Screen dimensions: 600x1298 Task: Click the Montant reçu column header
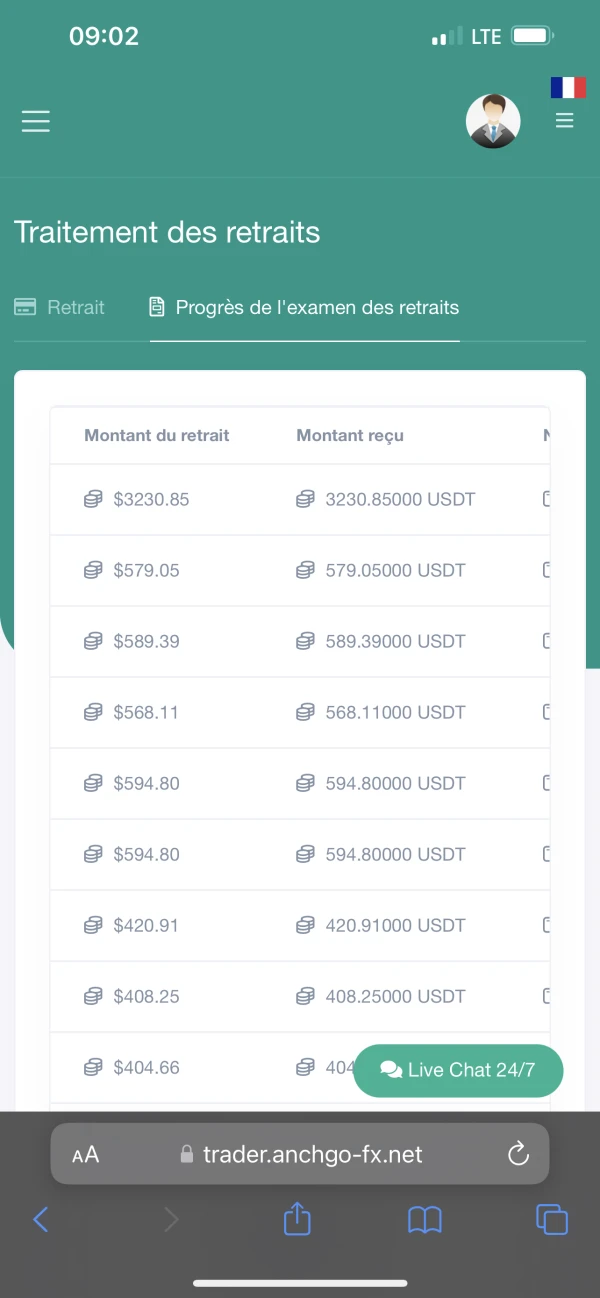[350, 435]
